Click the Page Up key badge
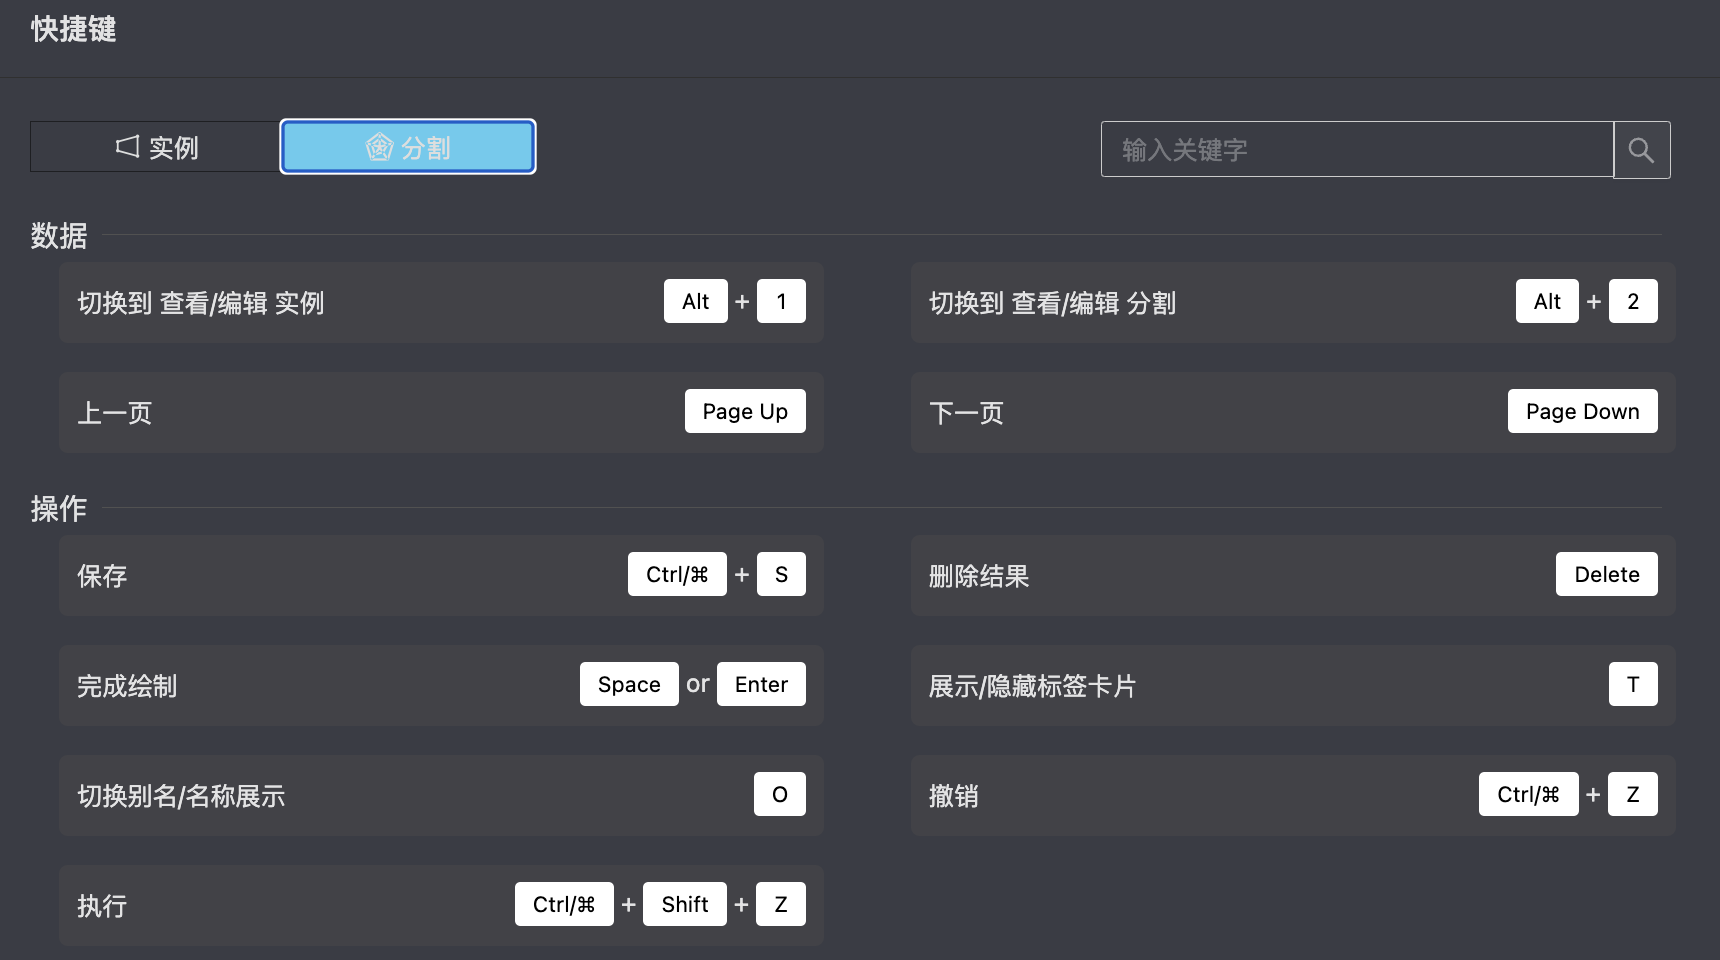Image resolution: width=1720 pixels, height=960 pixels. point(745,411)
